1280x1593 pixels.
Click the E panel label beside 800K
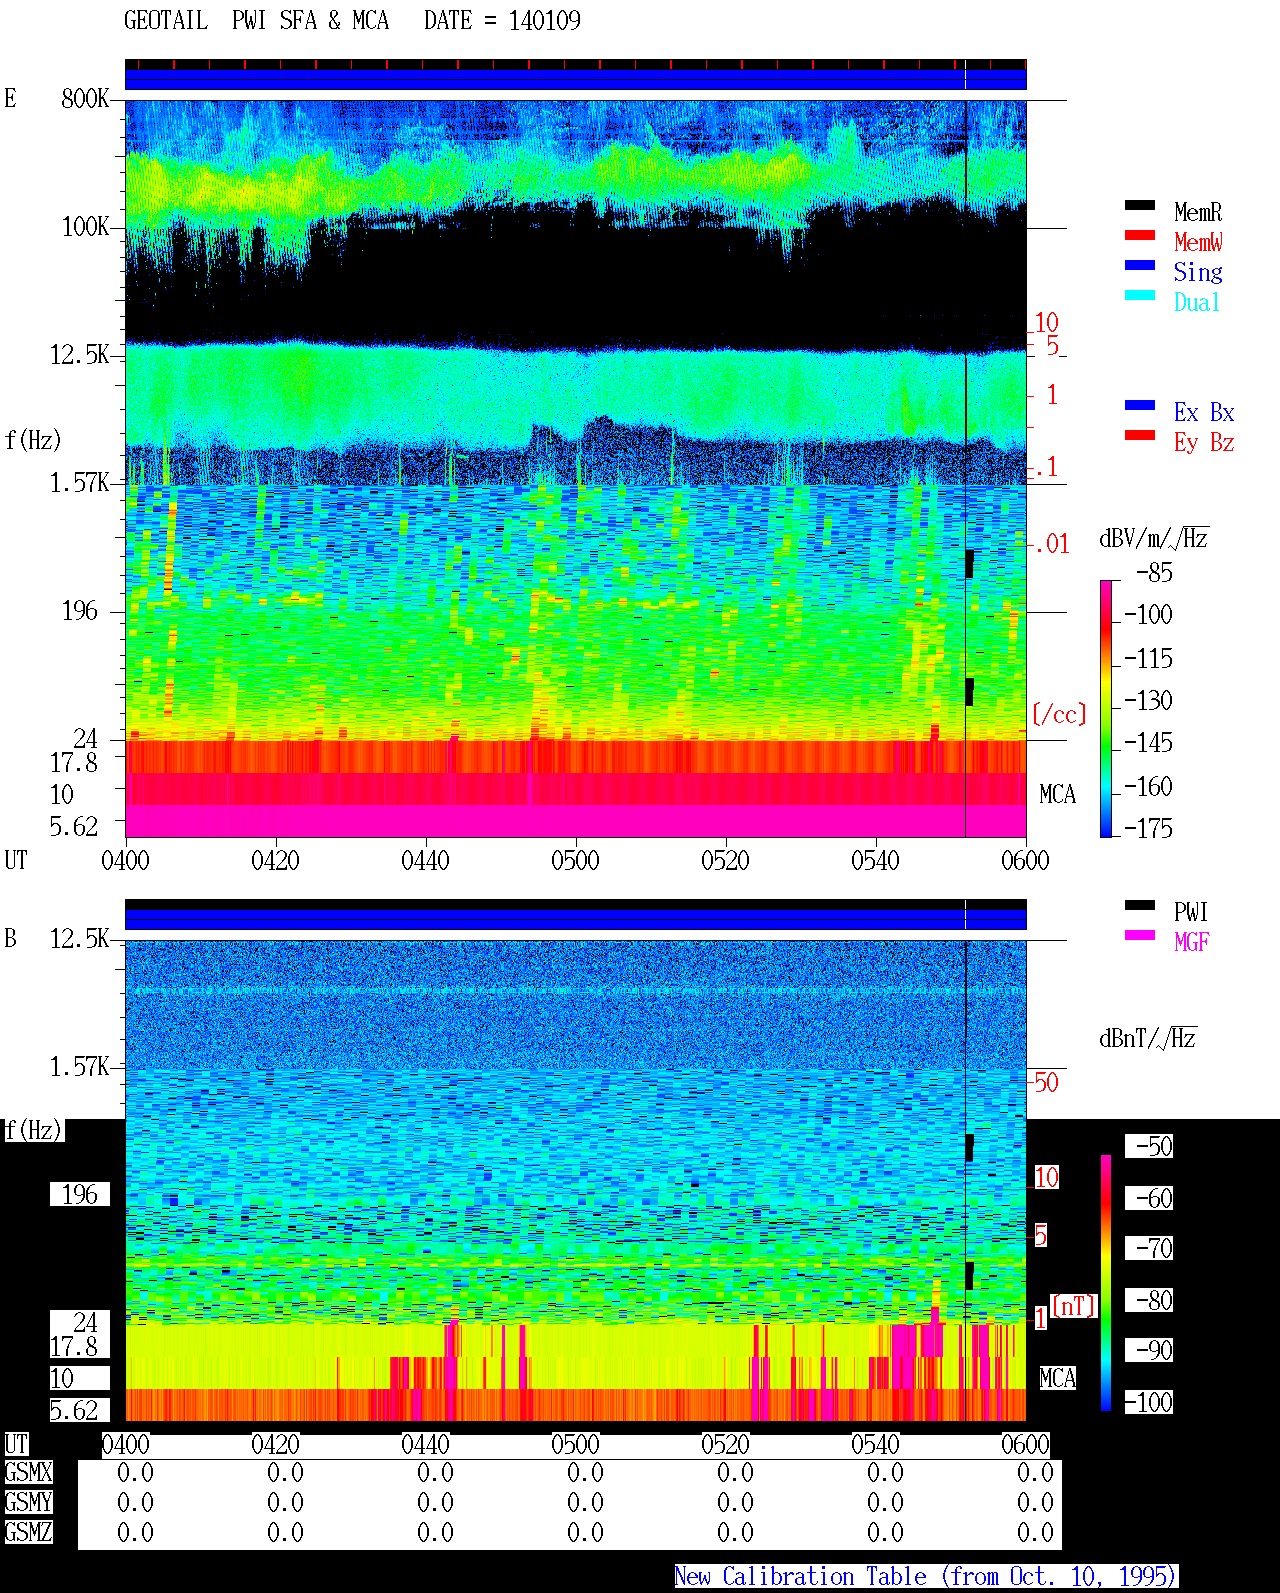[10, 99]
